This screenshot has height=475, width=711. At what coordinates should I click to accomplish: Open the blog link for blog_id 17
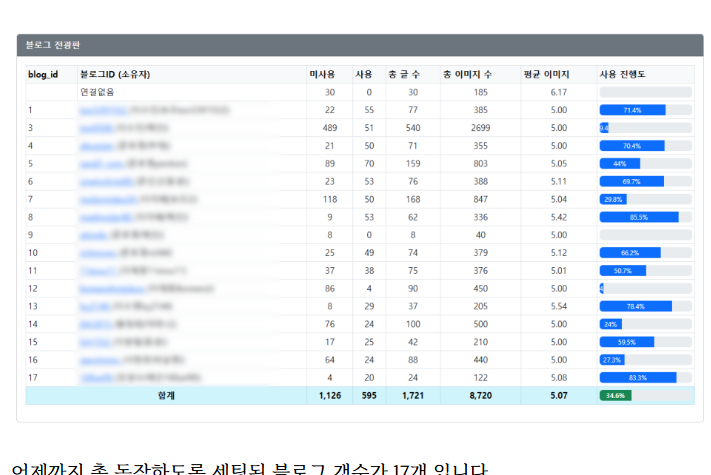(x=97, y=378)
